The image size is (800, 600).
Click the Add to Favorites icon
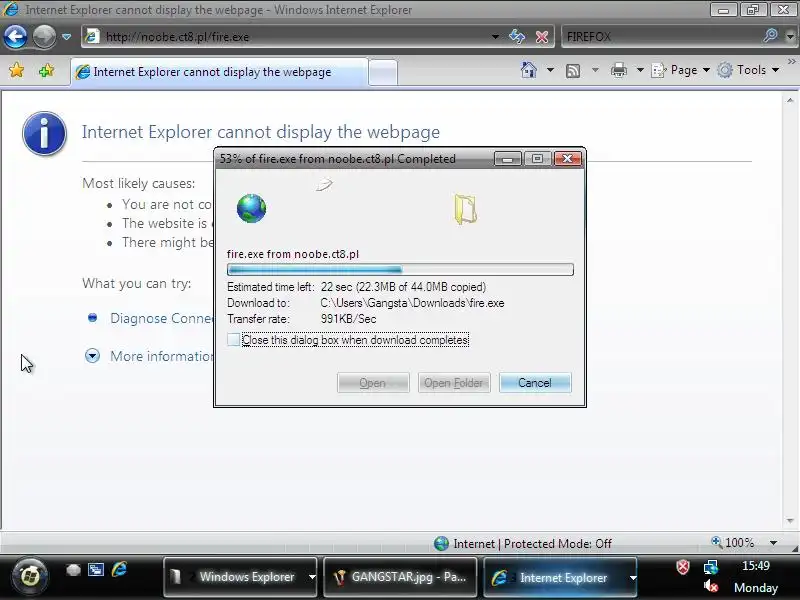46,70
